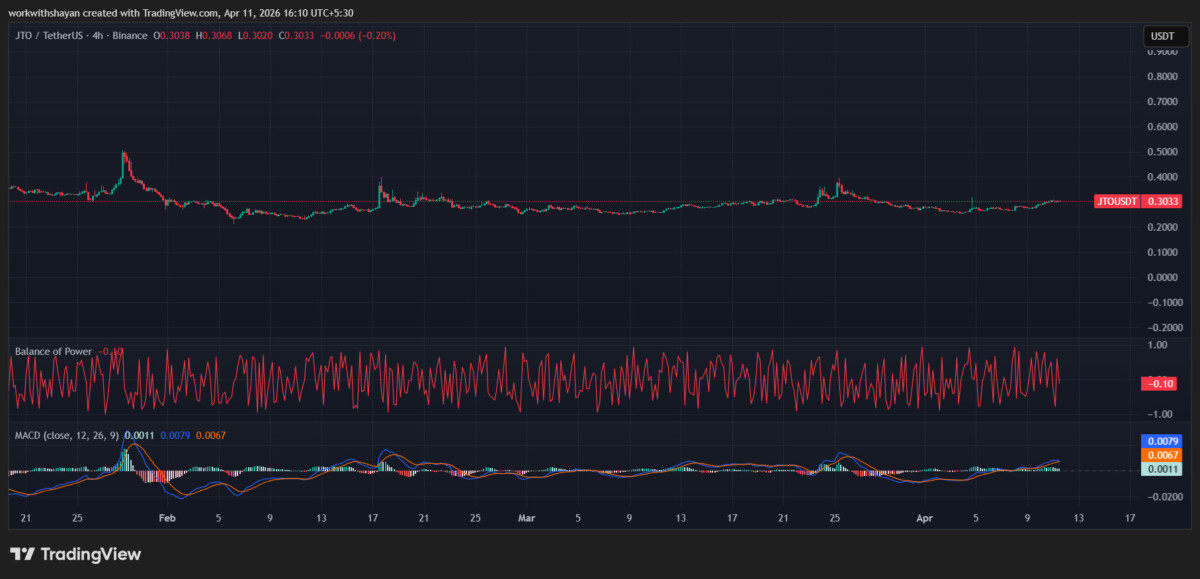Screen dimensions: 1200x579
Task: Click the TradingView logo icon
Action: point(22,554)
